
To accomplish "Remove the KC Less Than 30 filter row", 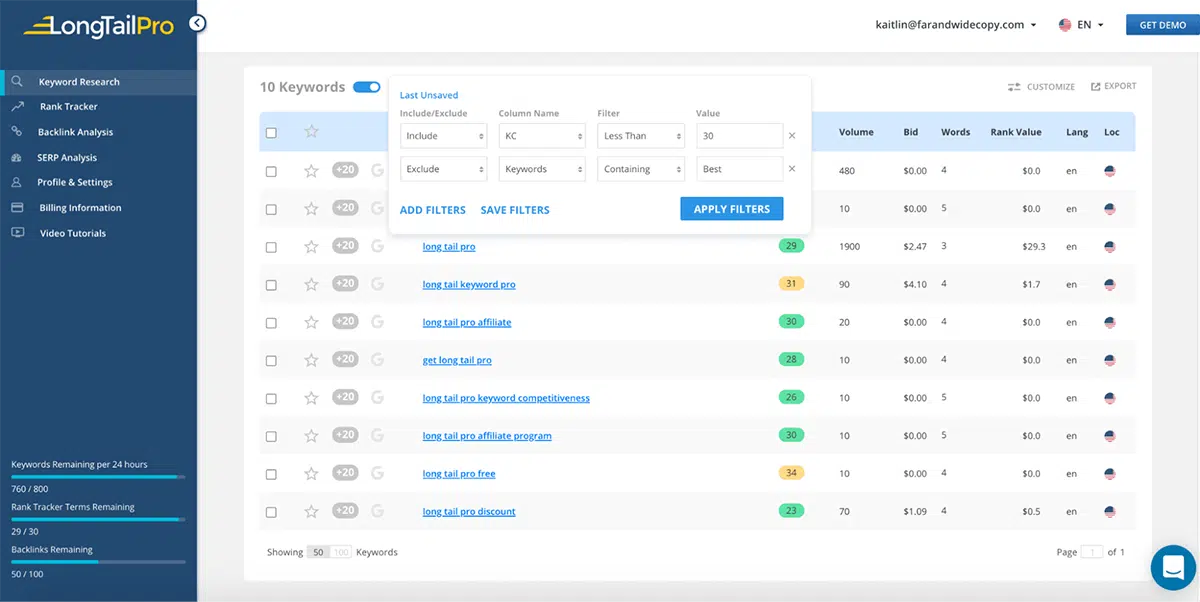I will (x=792, y=136).
